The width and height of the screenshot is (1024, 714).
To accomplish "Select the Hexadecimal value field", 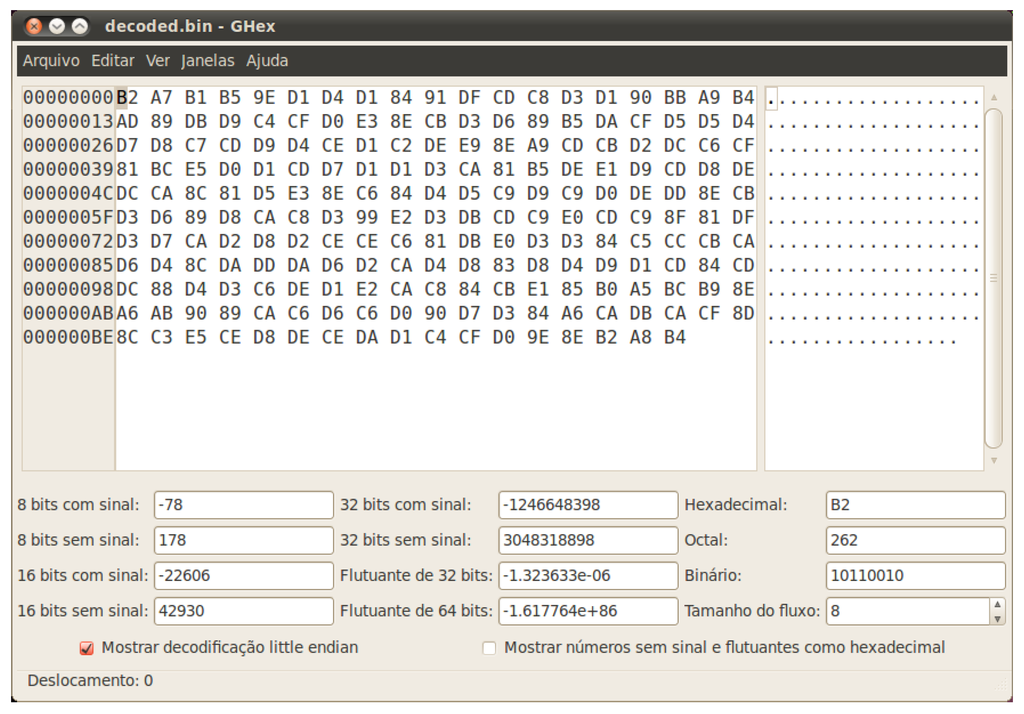I will pyautogui.click(x=915, y=505).
